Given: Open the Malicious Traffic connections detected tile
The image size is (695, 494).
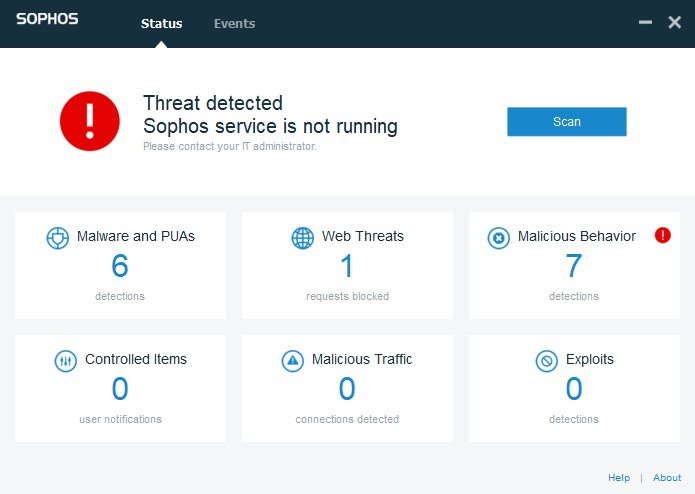Looking at the screenshot, I should (348, 389).
